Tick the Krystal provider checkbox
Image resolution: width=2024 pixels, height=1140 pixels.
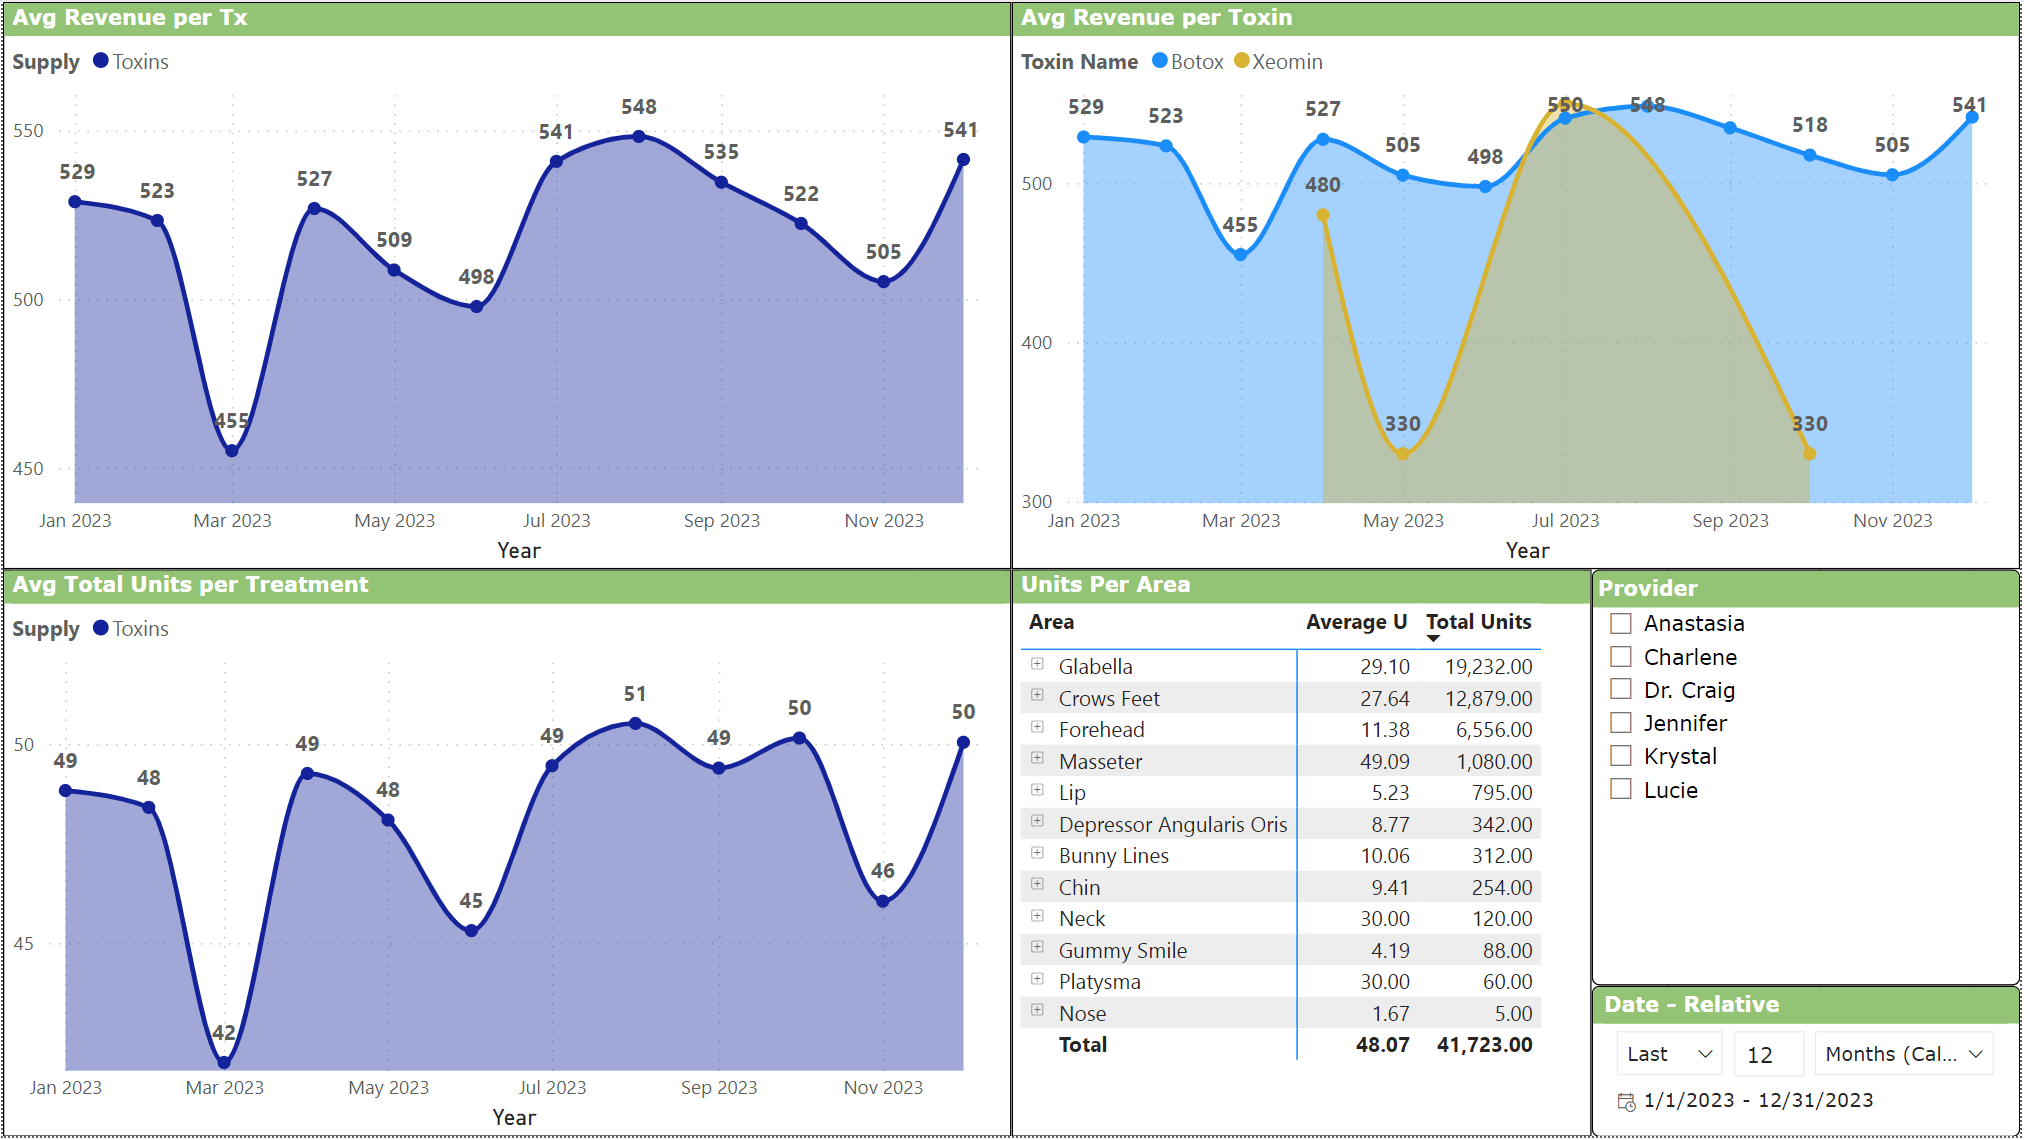pos(1621,756)
